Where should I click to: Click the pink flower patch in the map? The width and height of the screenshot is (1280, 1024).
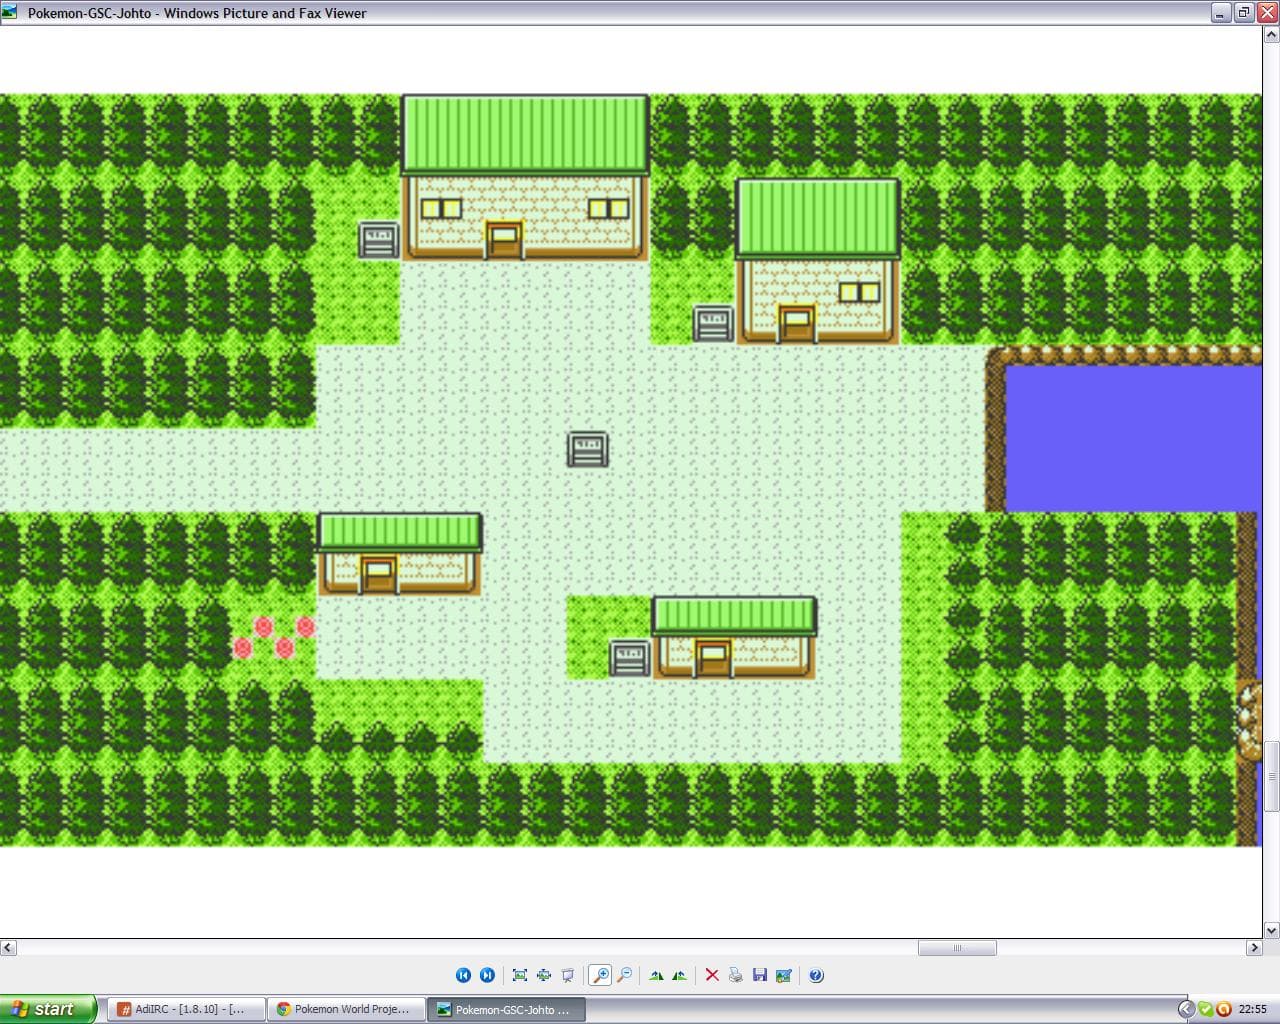(273, 637)
